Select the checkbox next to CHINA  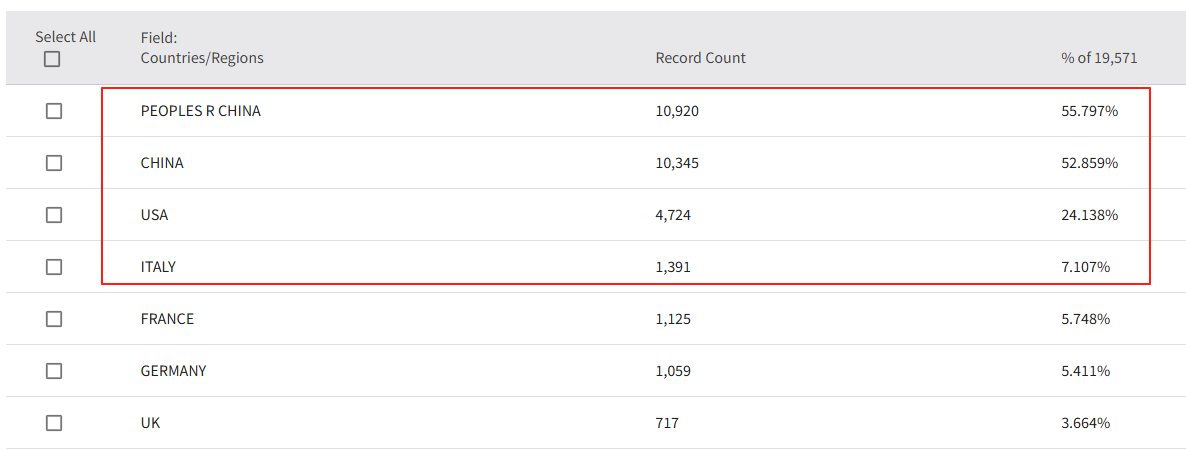click(x=54, y=163)
